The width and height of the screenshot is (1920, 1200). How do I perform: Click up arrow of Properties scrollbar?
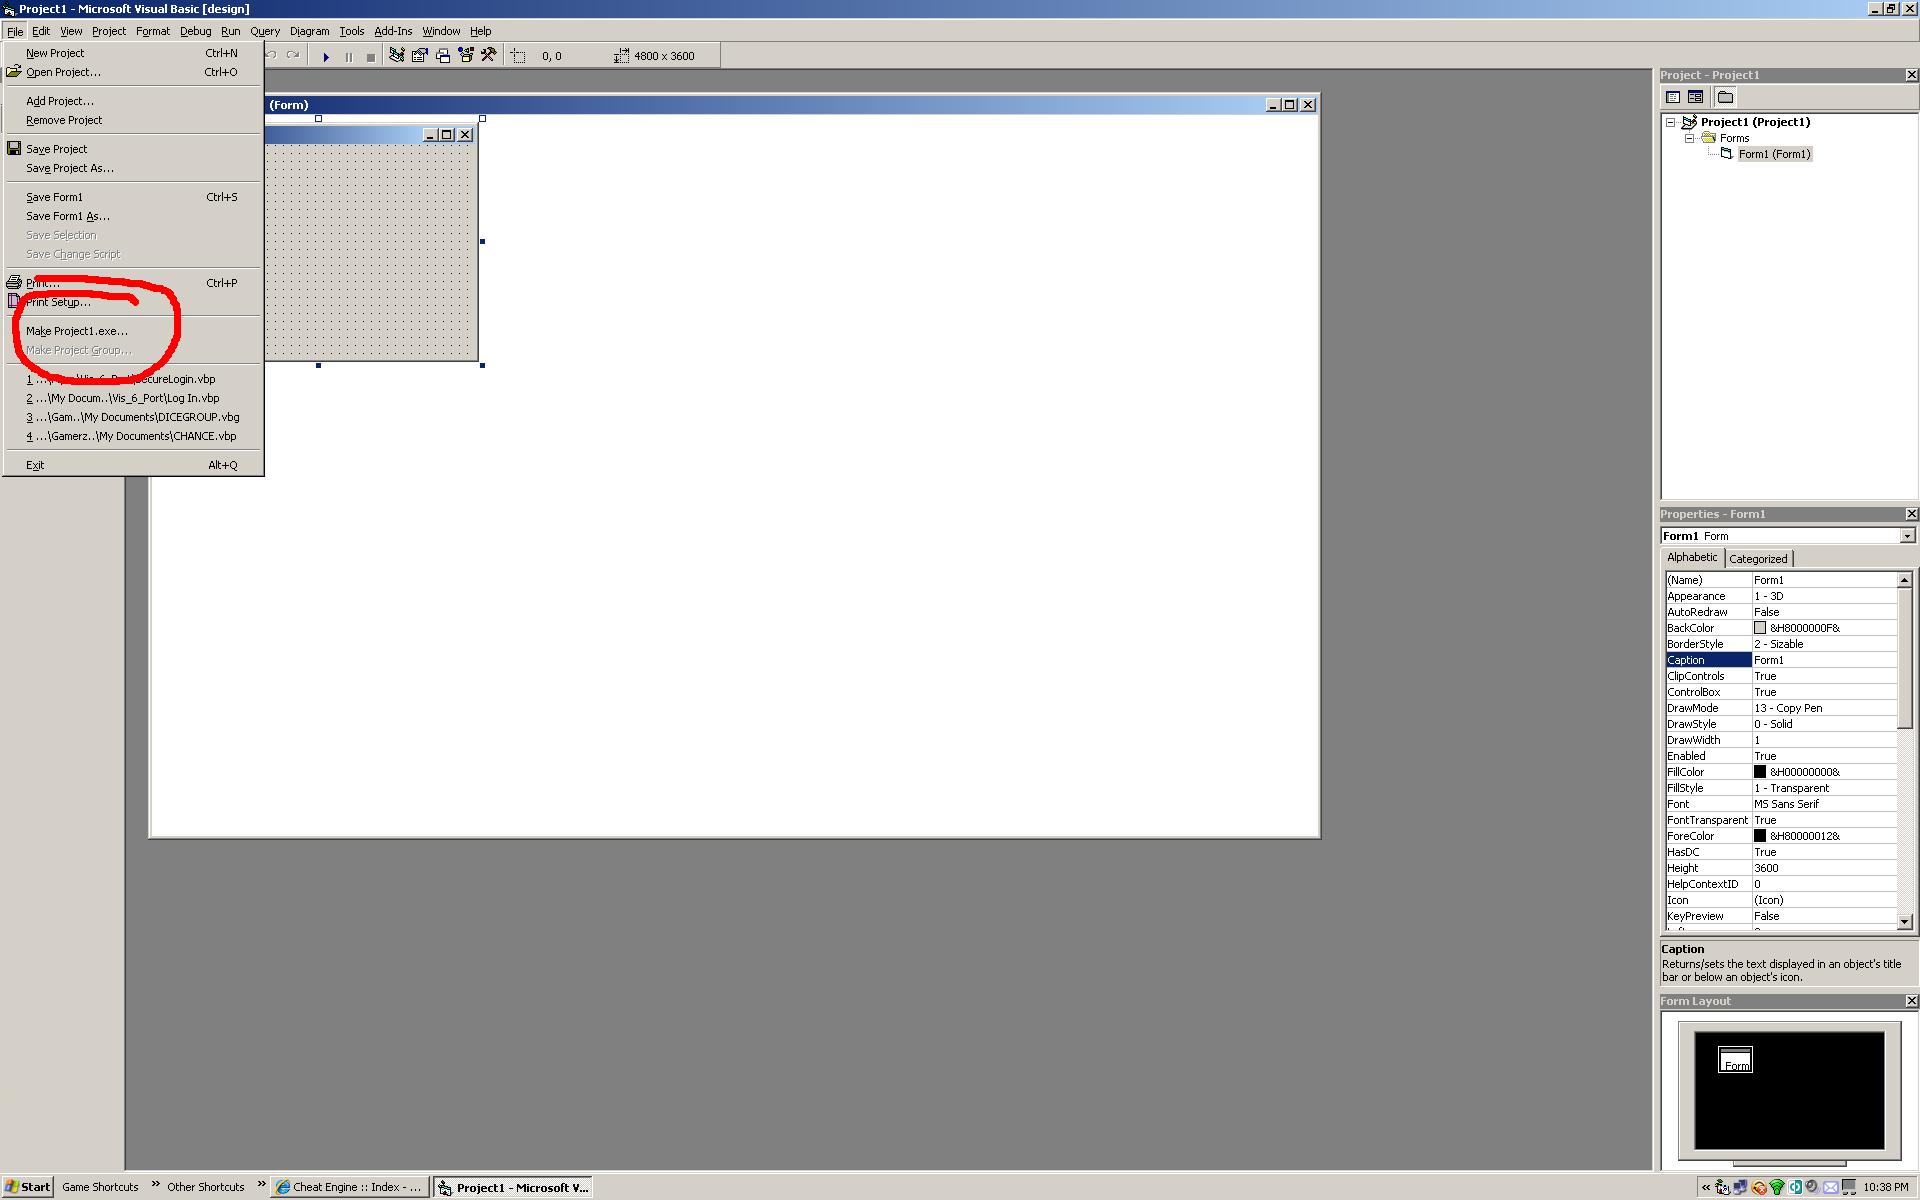(1905, 580)
